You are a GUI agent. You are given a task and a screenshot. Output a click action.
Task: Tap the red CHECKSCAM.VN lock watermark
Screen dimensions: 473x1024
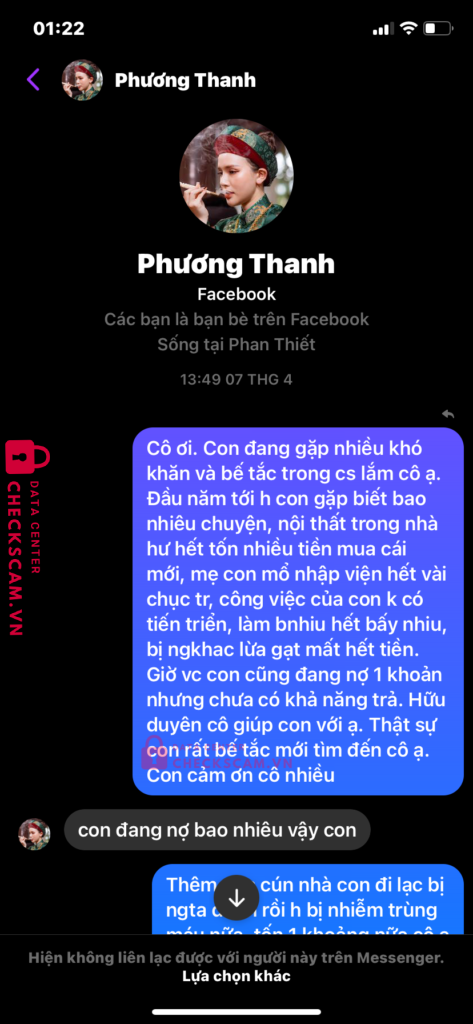point(25,539)
